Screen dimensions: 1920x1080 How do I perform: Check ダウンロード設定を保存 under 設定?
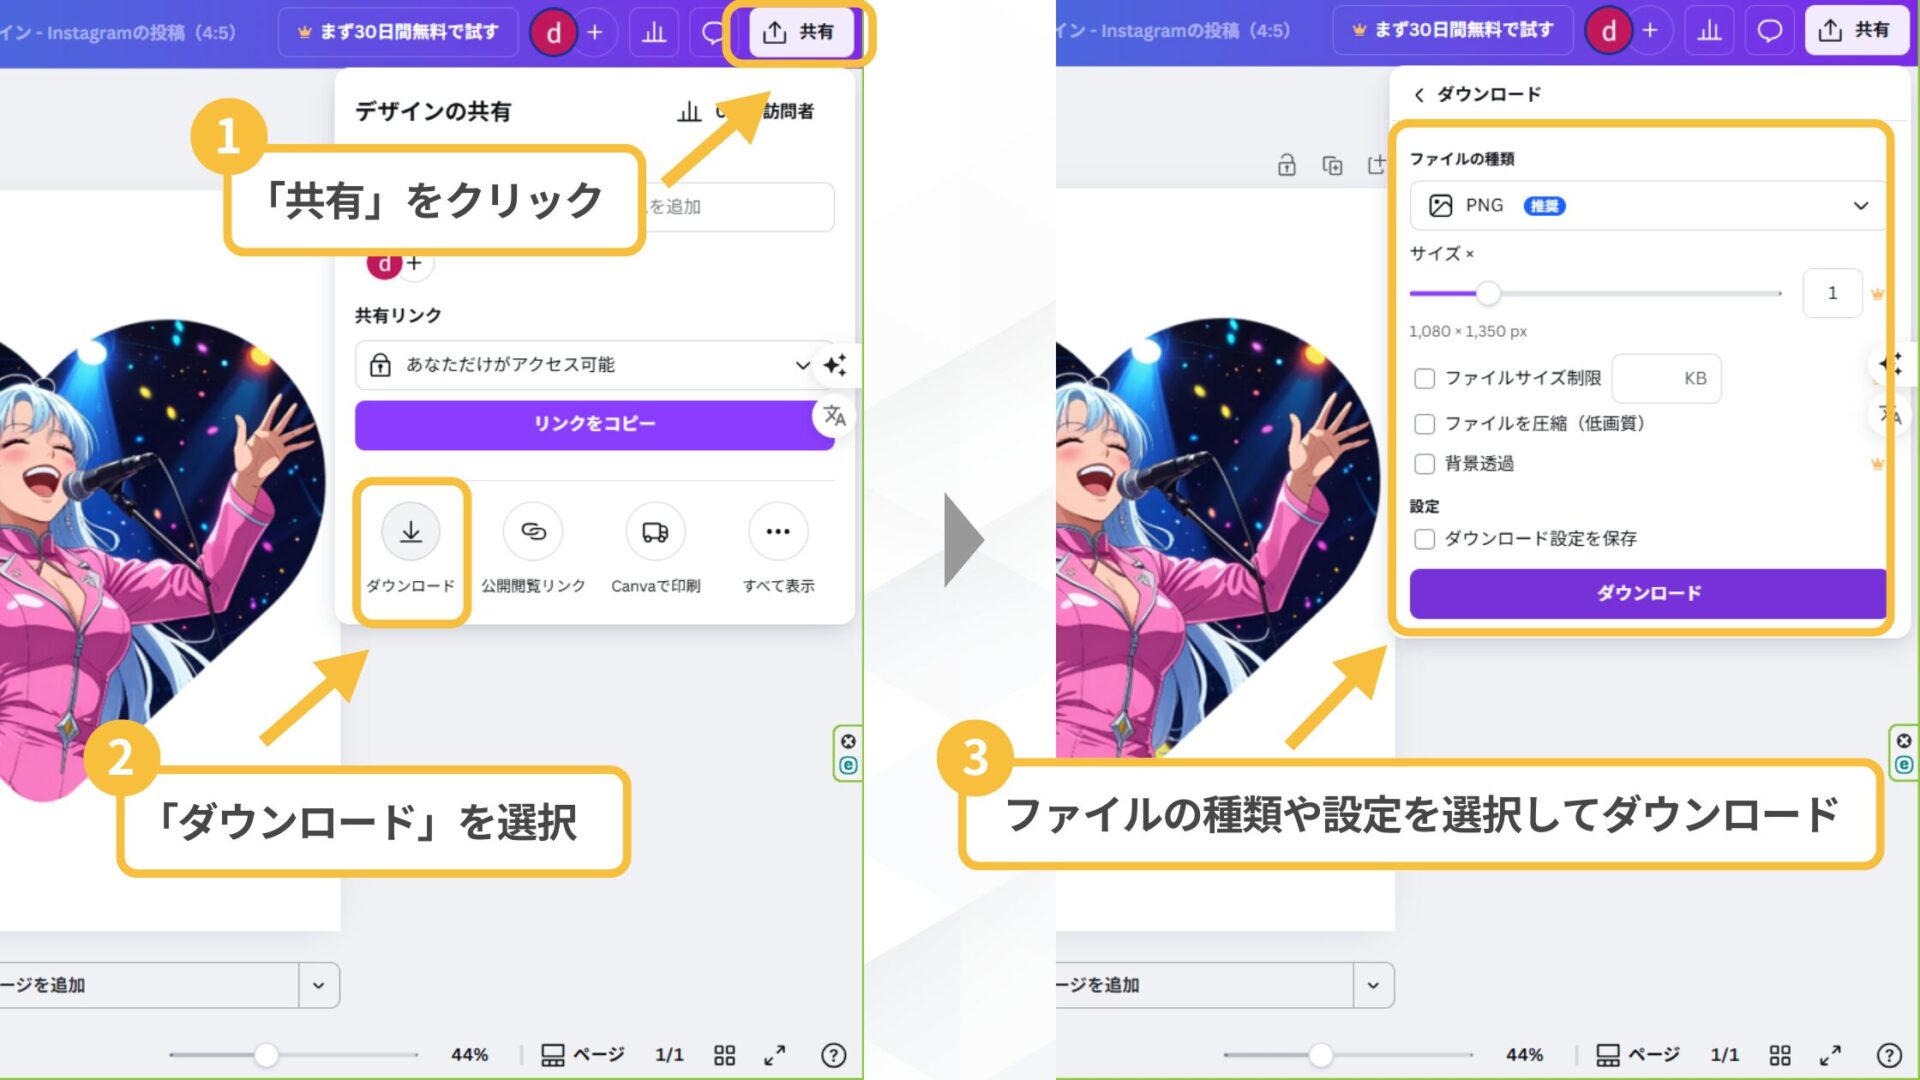(1424, 539)
